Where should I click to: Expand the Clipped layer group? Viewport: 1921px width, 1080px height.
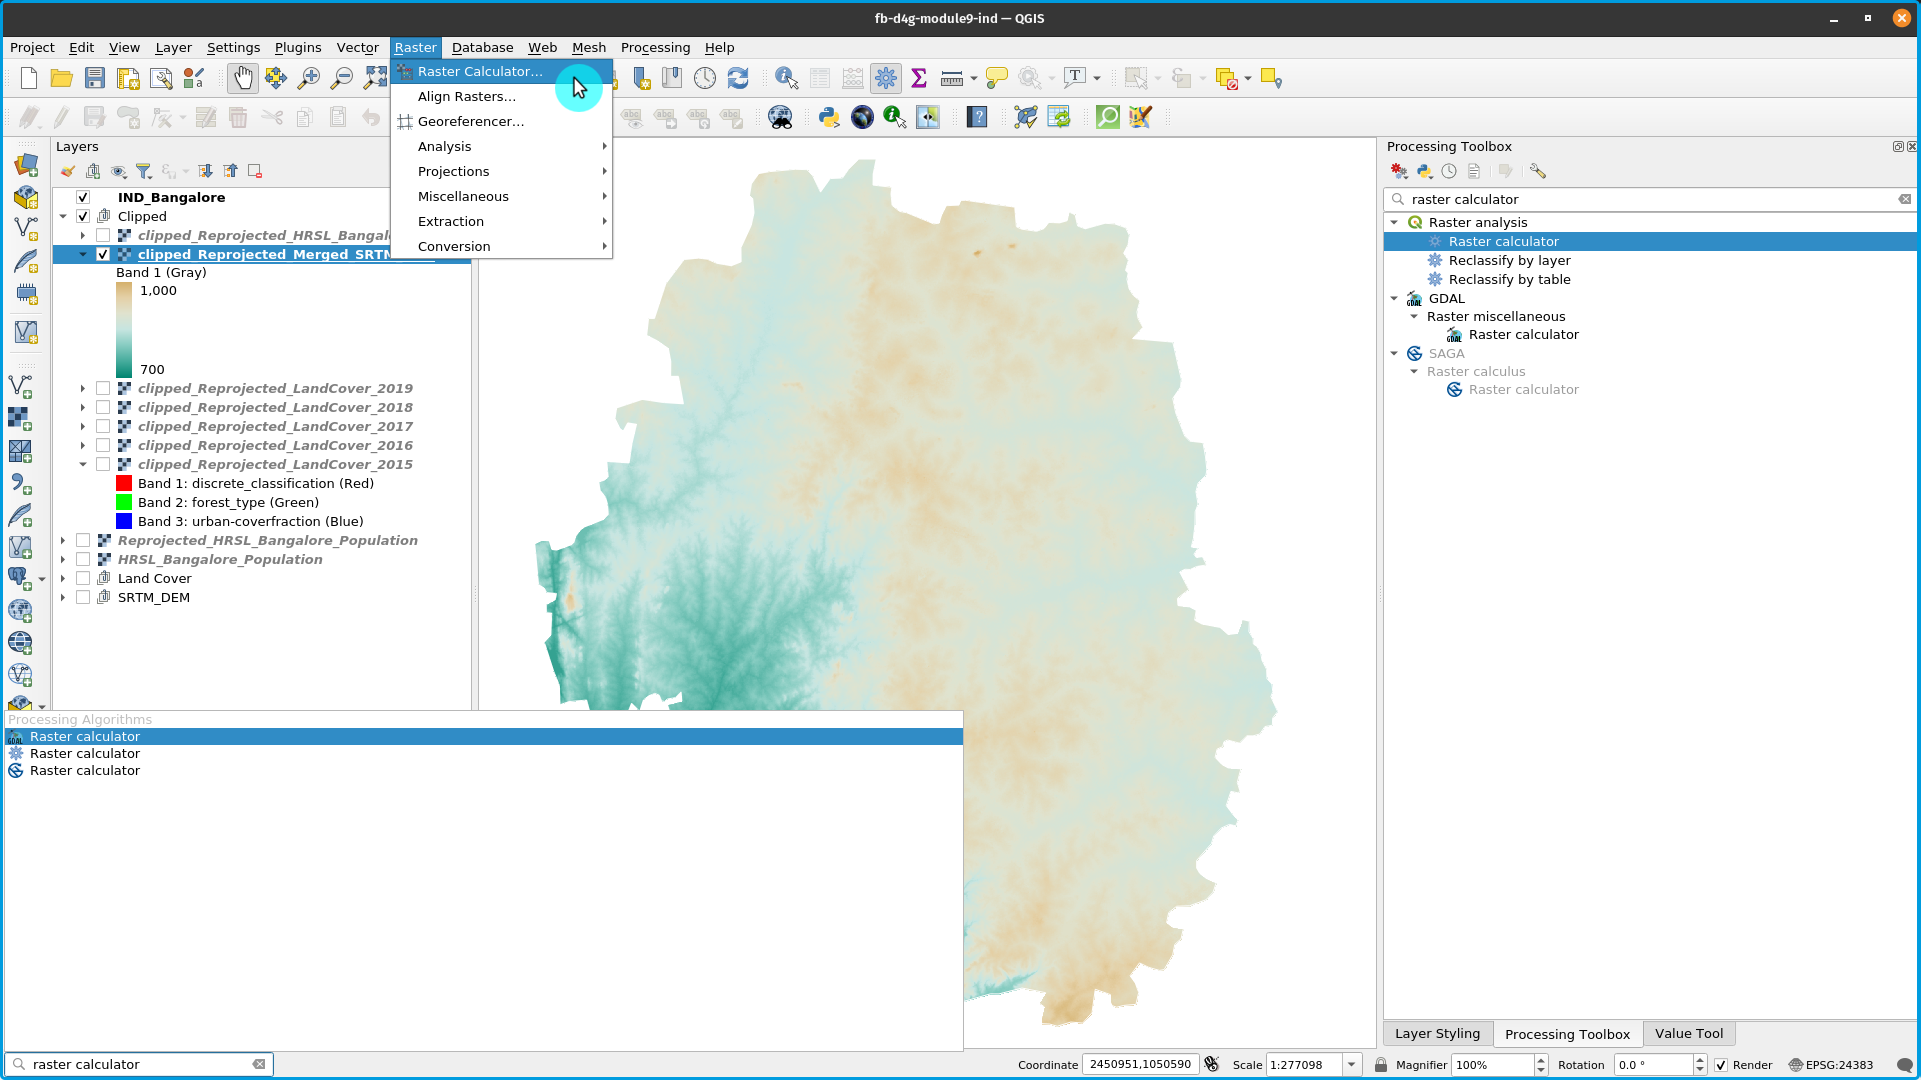(x=63, y=215)
